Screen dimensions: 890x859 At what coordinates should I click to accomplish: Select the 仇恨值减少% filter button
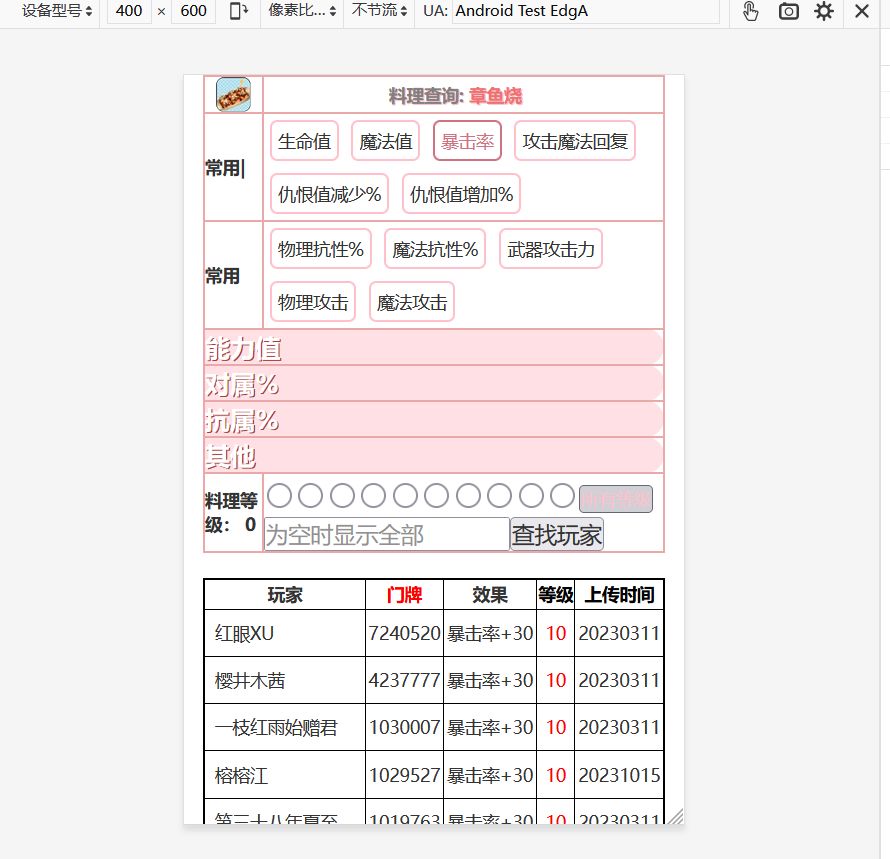click(329, 194)
